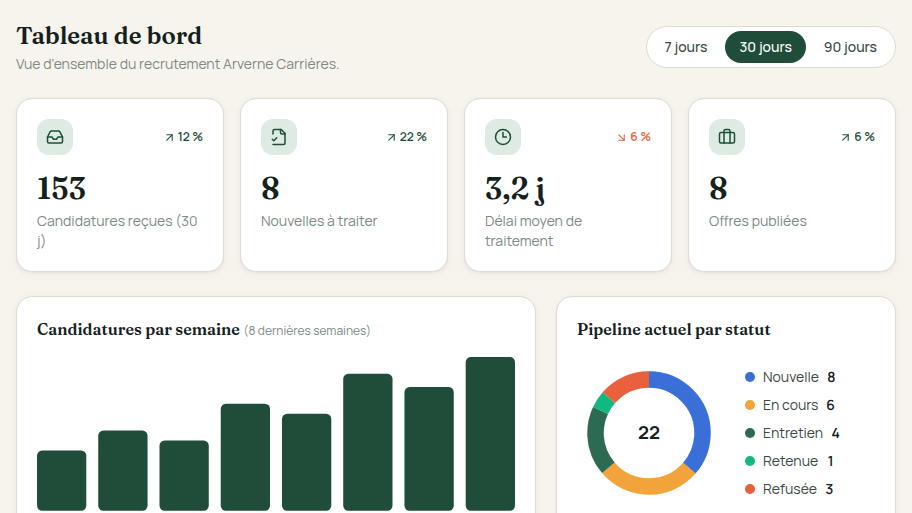Click the shortest first bar in weekly chart

[x=62, y=480]
